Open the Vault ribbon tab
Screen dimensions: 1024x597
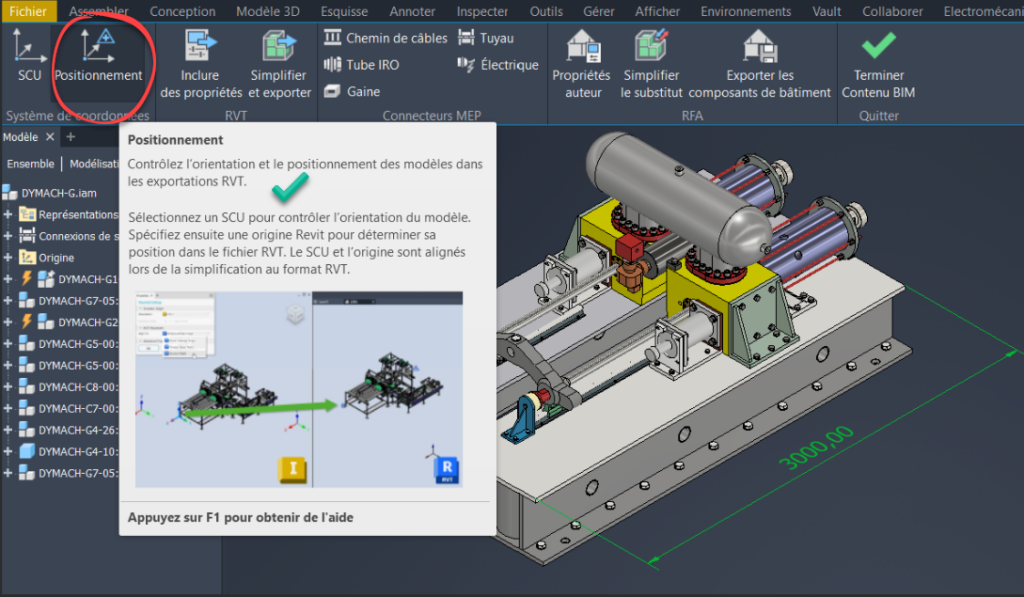coord(827,11)
